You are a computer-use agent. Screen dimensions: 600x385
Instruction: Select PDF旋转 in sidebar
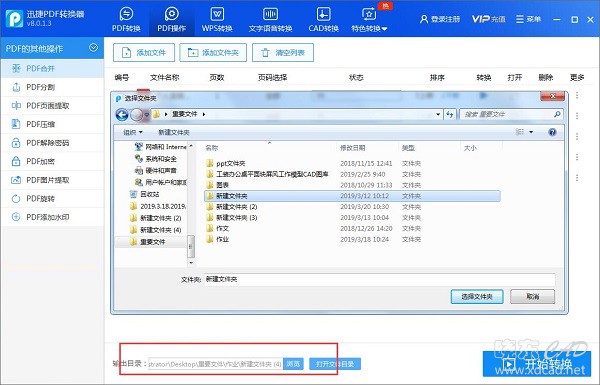[x=52, y=199]
